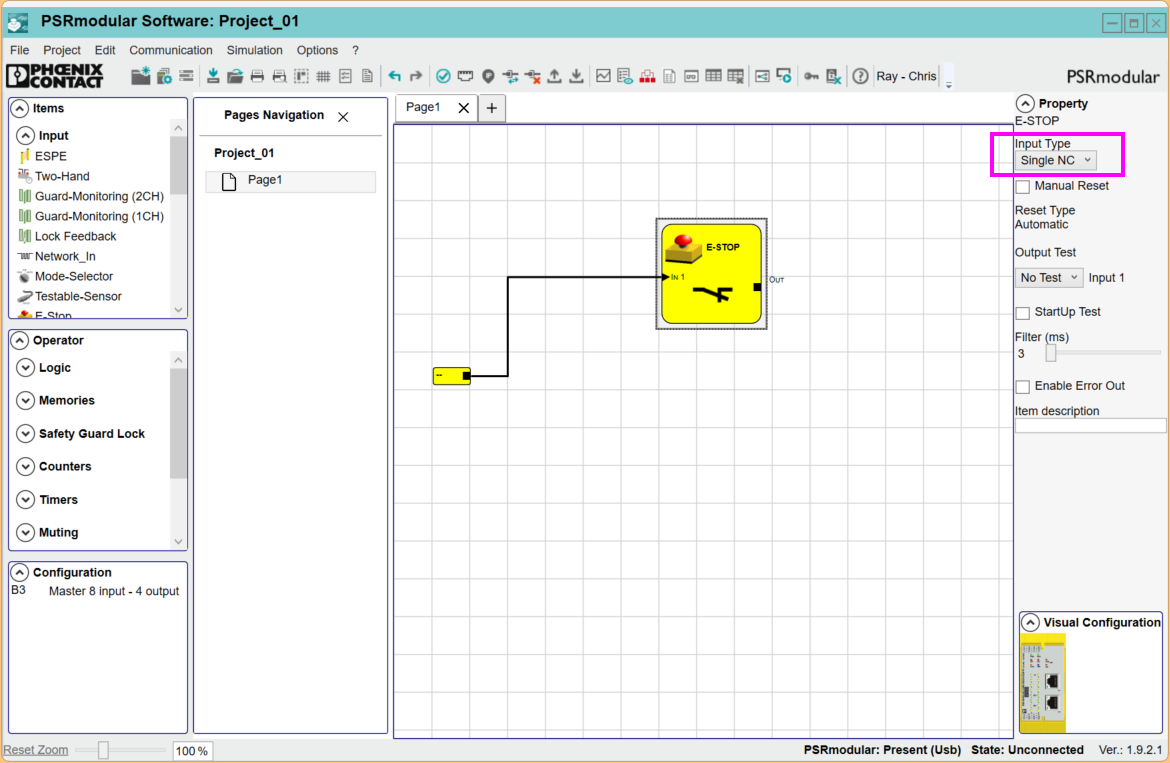The image size is (1170, 763).
Task: Open the graph monitor chart icon
Action: 603,75
